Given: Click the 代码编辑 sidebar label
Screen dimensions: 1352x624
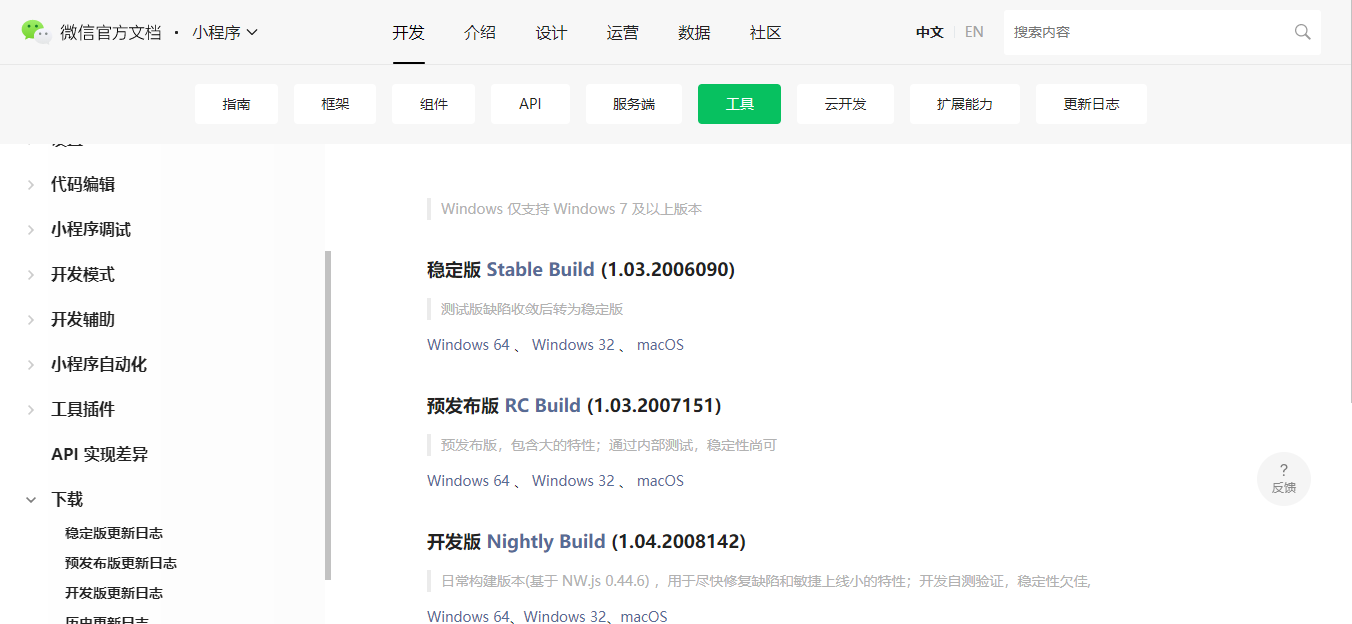Looking at the screenshot, I should tap(83, 184).
